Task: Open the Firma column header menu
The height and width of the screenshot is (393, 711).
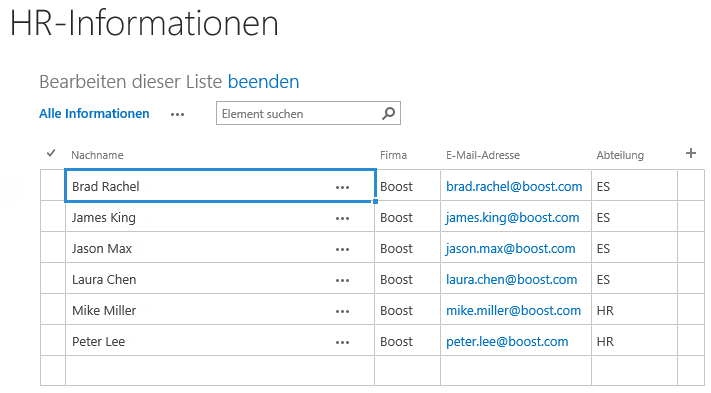Action: tap(393, 155)
